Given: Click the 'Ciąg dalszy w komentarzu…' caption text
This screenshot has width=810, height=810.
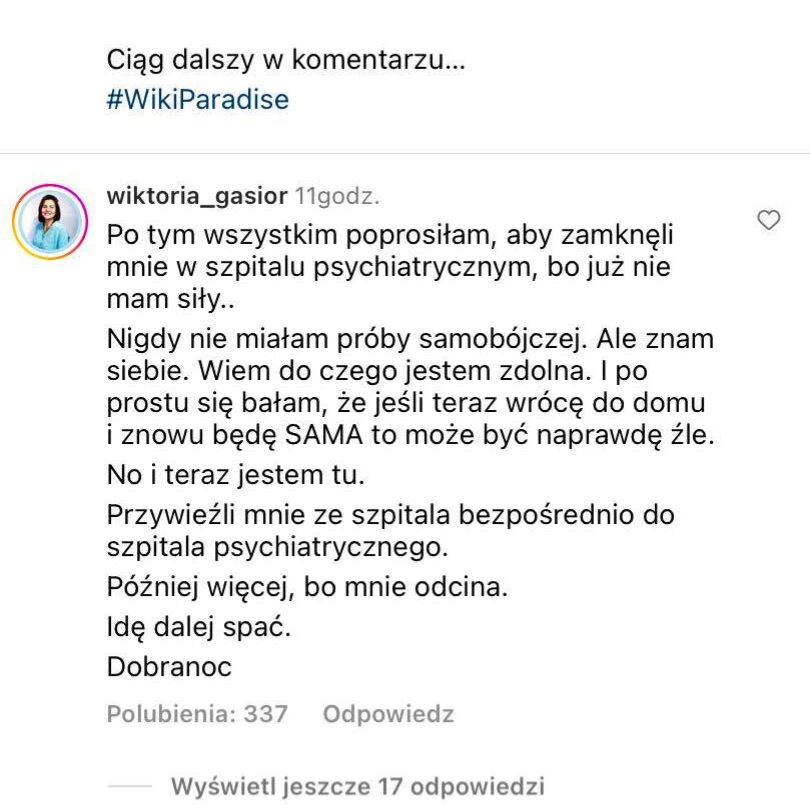Looking at the screenshot, I should tap(286, 60).
